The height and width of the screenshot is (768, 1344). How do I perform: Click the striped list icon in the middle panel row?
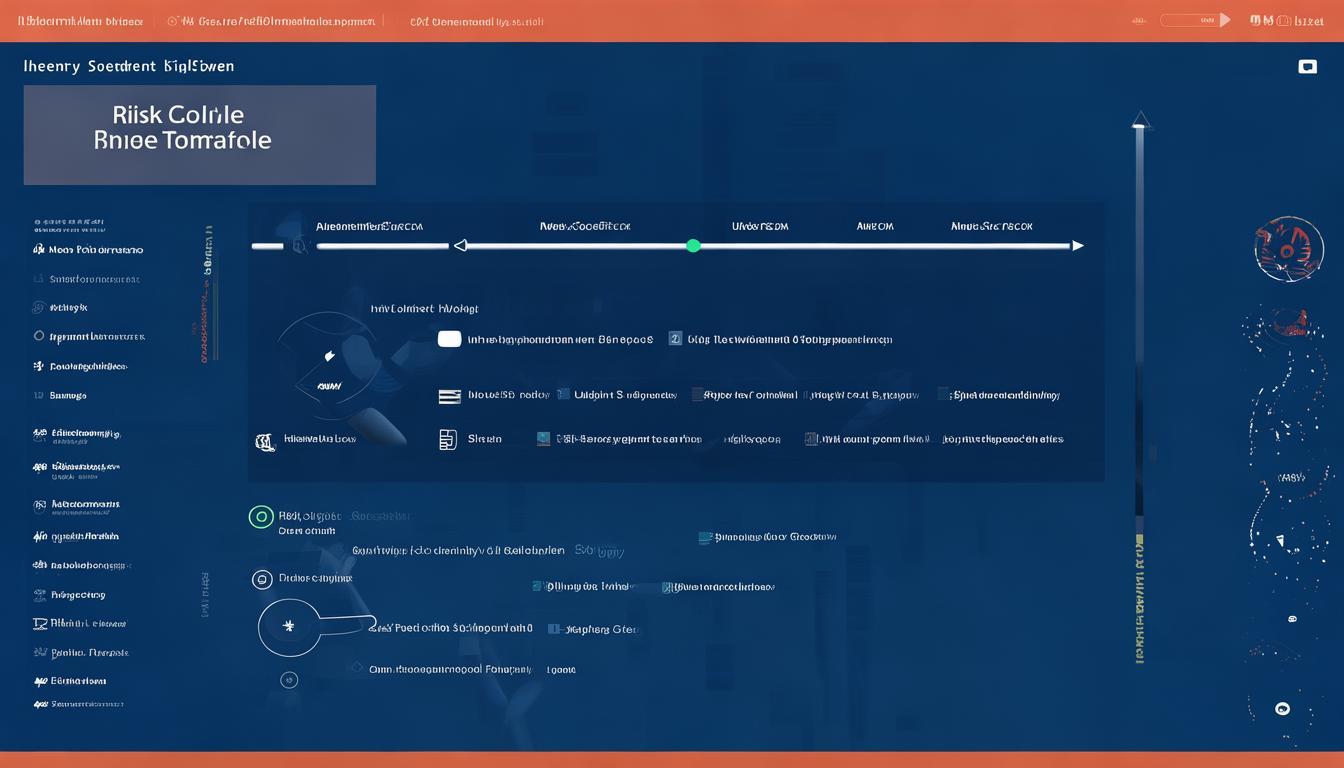(449, 396)
